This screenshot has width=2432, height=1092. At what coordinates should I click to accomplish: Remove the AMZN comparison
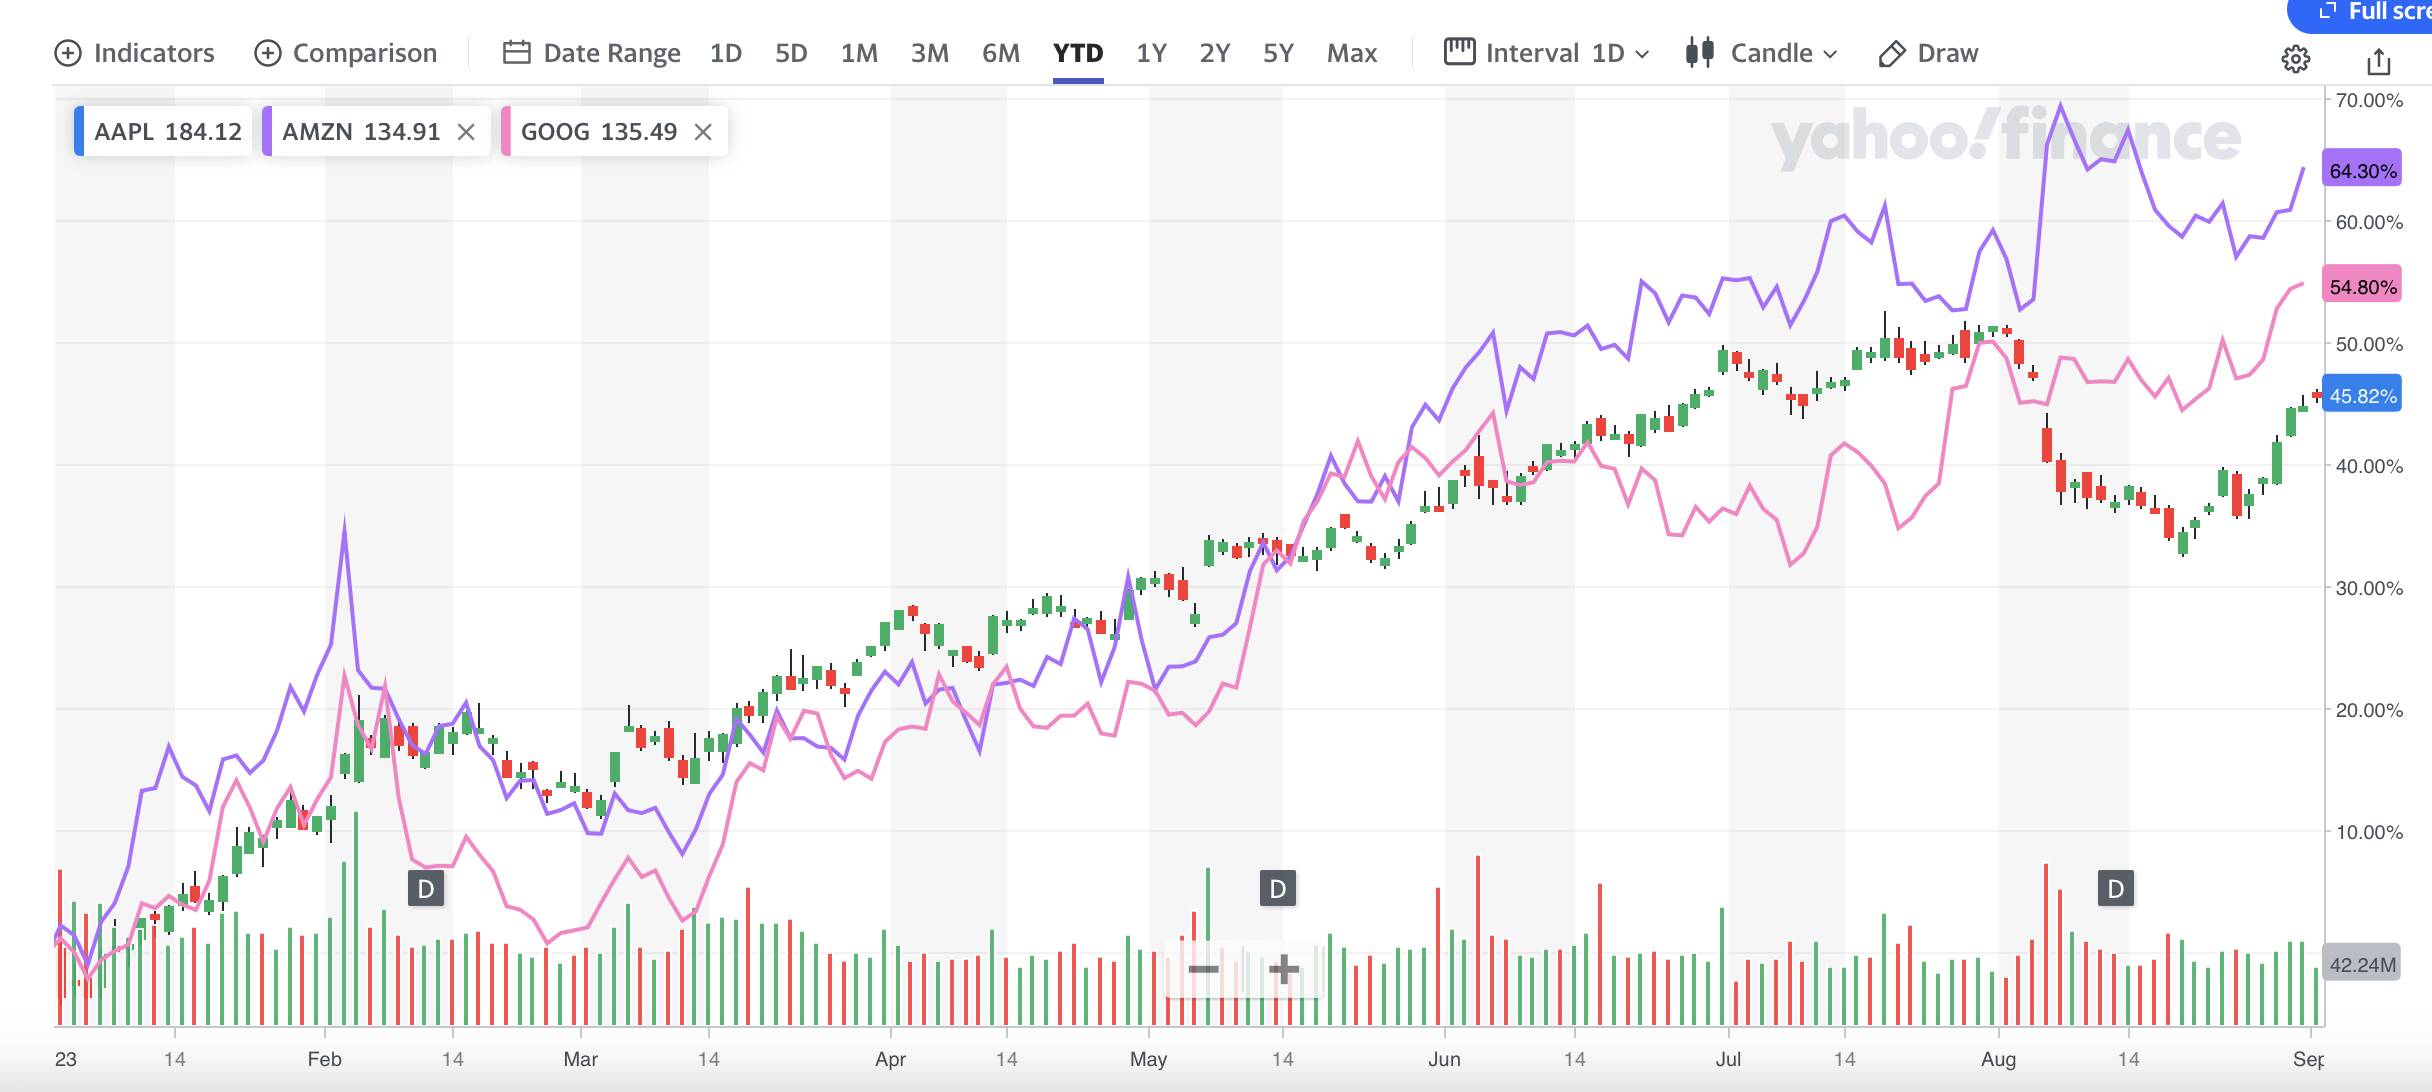466,132
